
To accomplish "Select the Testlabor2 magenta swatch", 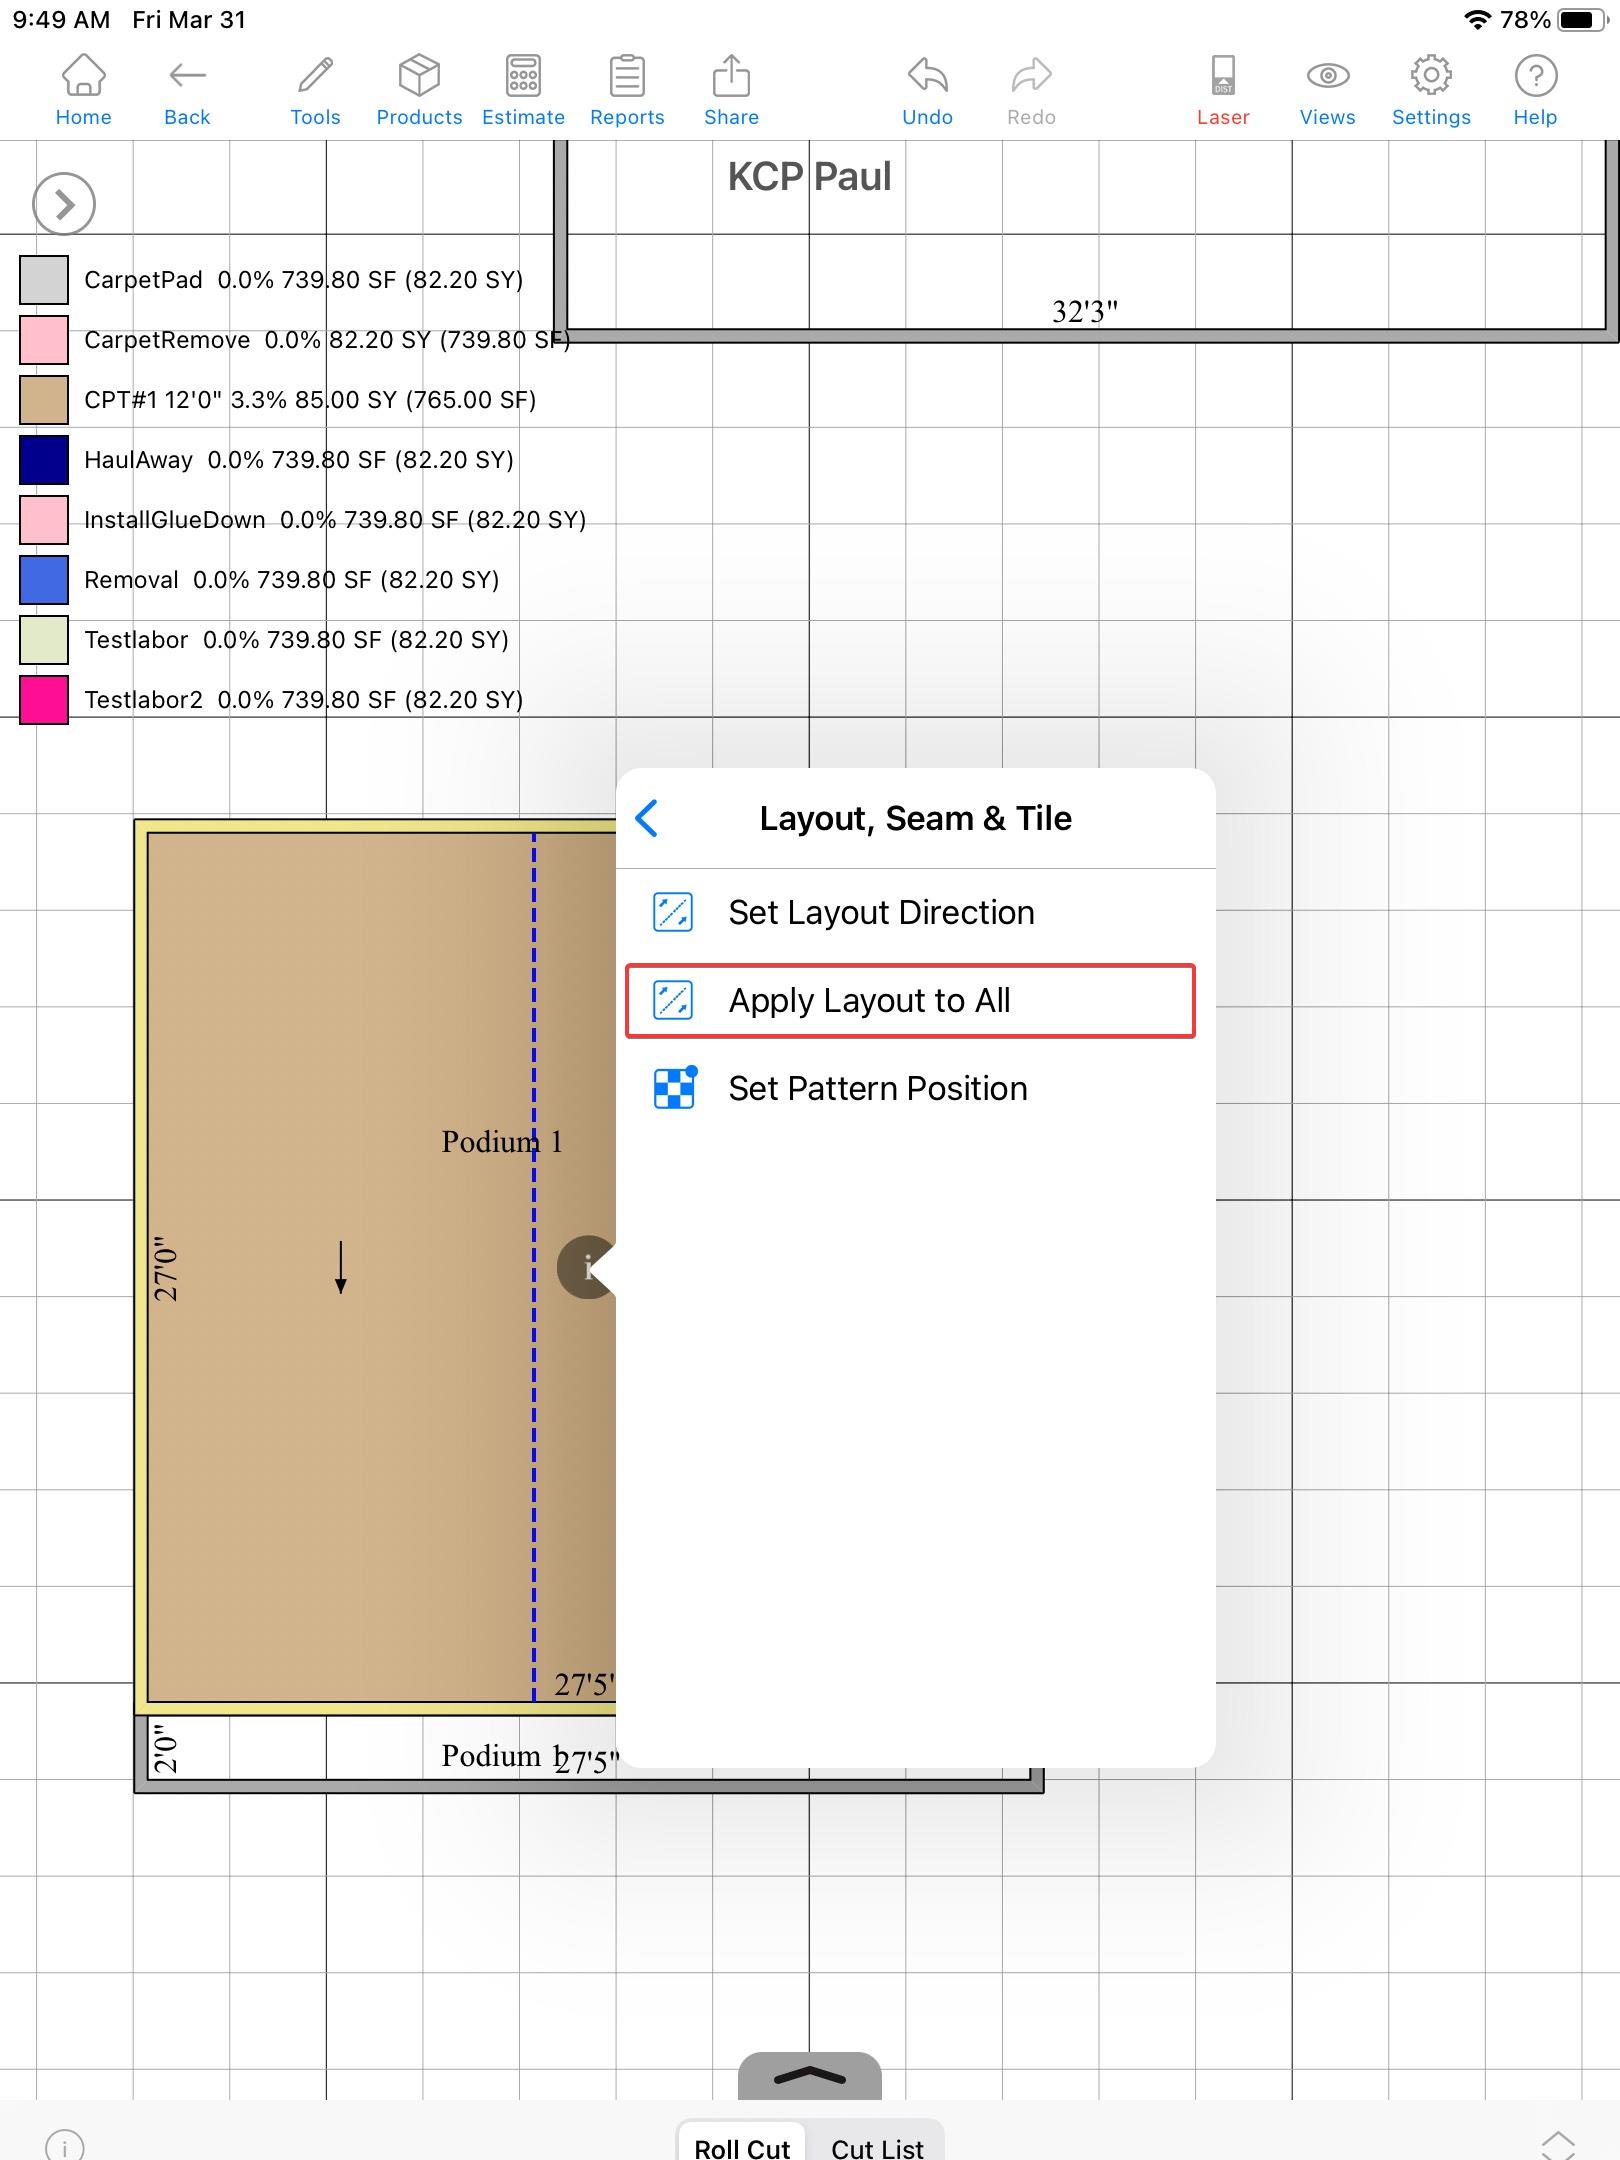I will tap(44, 700).
